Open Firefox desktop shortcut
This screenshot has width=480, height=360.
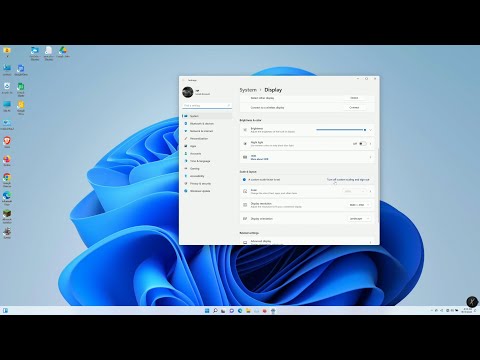tap(7, 160)
